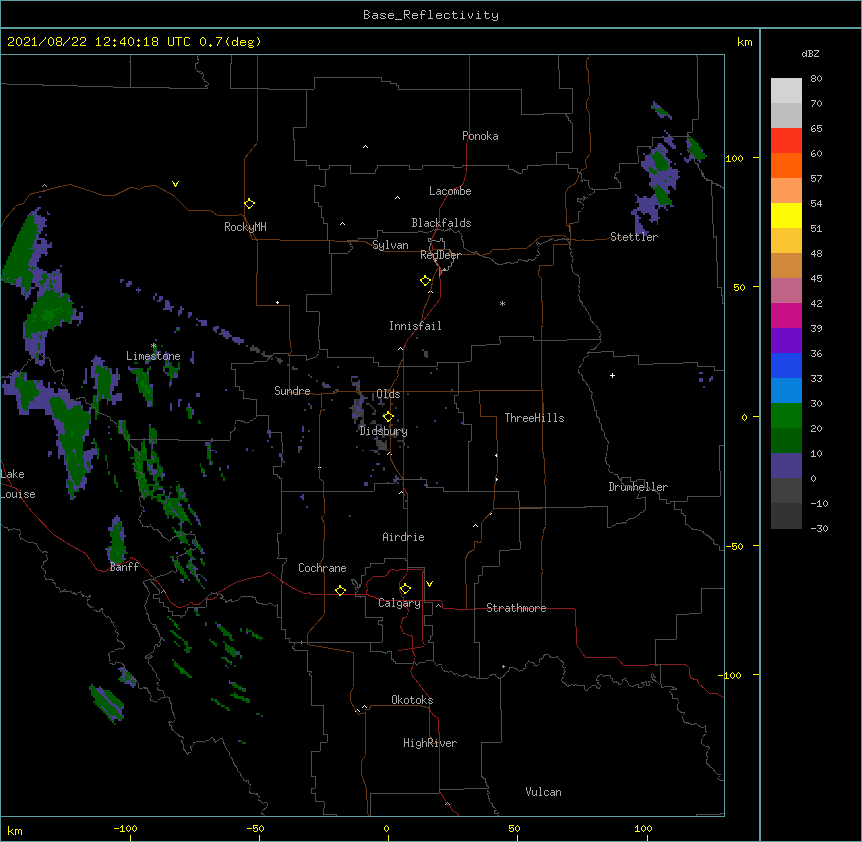Select the Blackfalds label
The height and width of the screenshot is (842, 862).
point(441,223)
